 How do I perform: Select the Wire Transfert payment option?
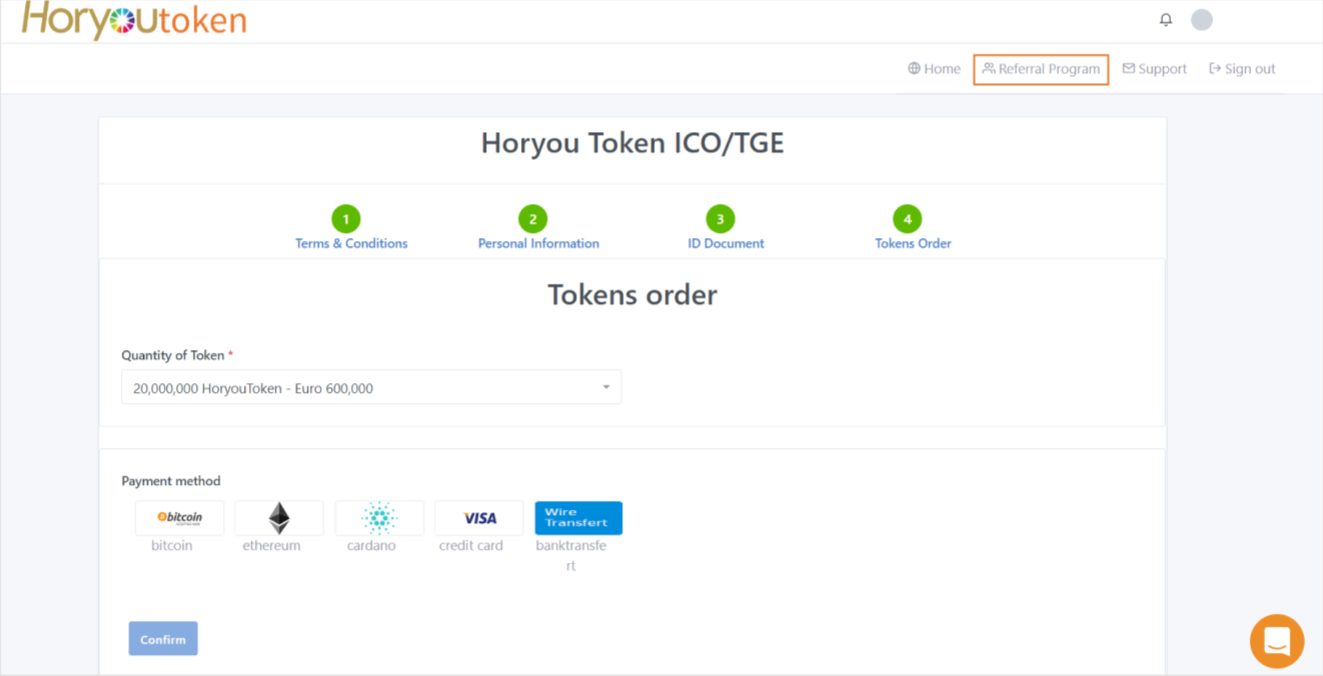(x=579, y=518)
